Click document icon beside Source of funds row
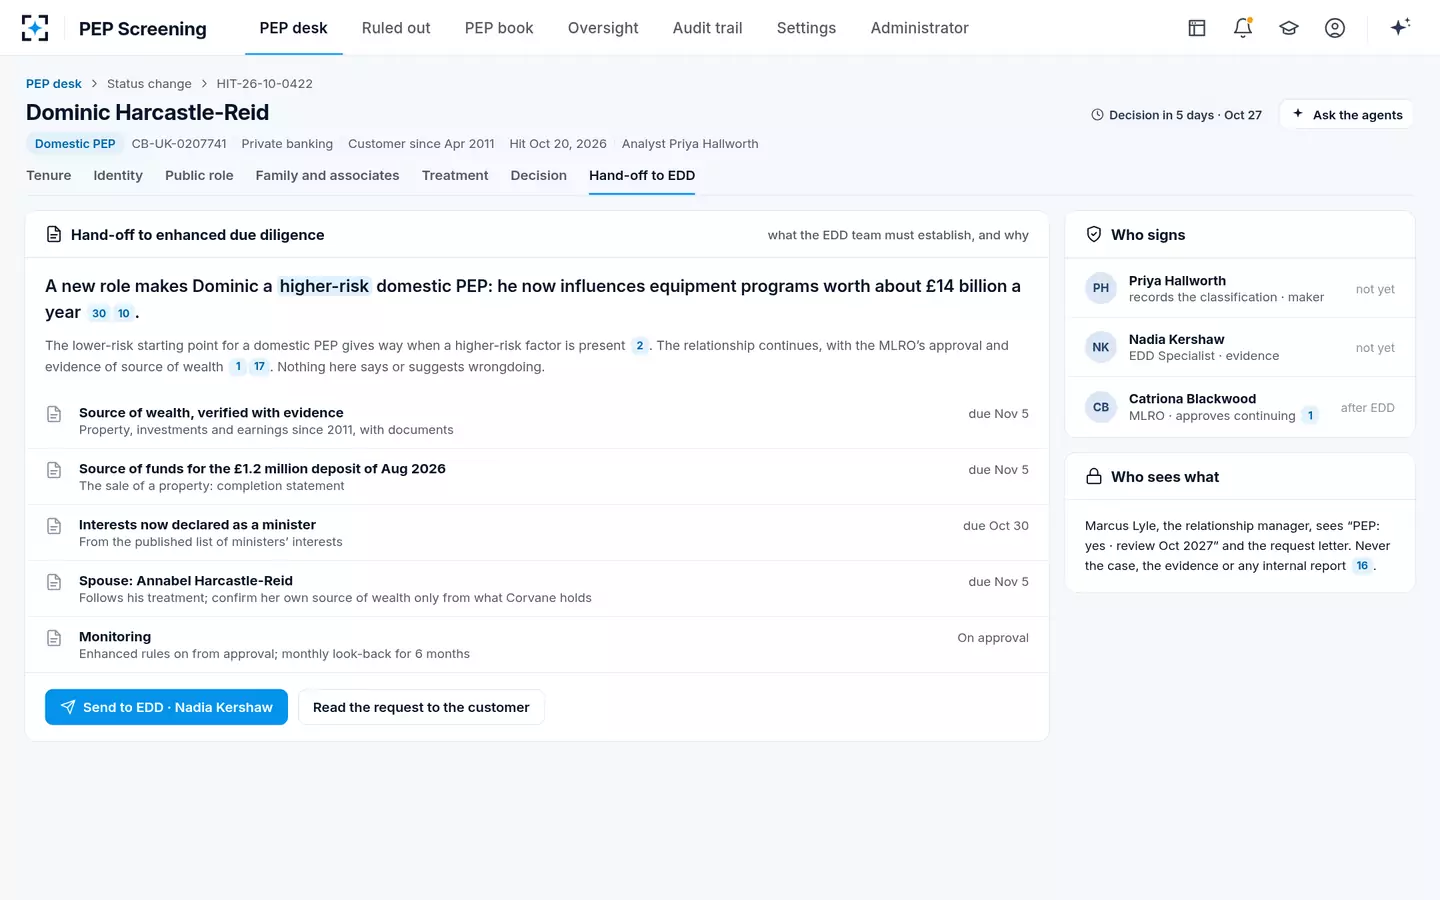This screenshot has width=1440, height=900. click(x=54, y=470)
